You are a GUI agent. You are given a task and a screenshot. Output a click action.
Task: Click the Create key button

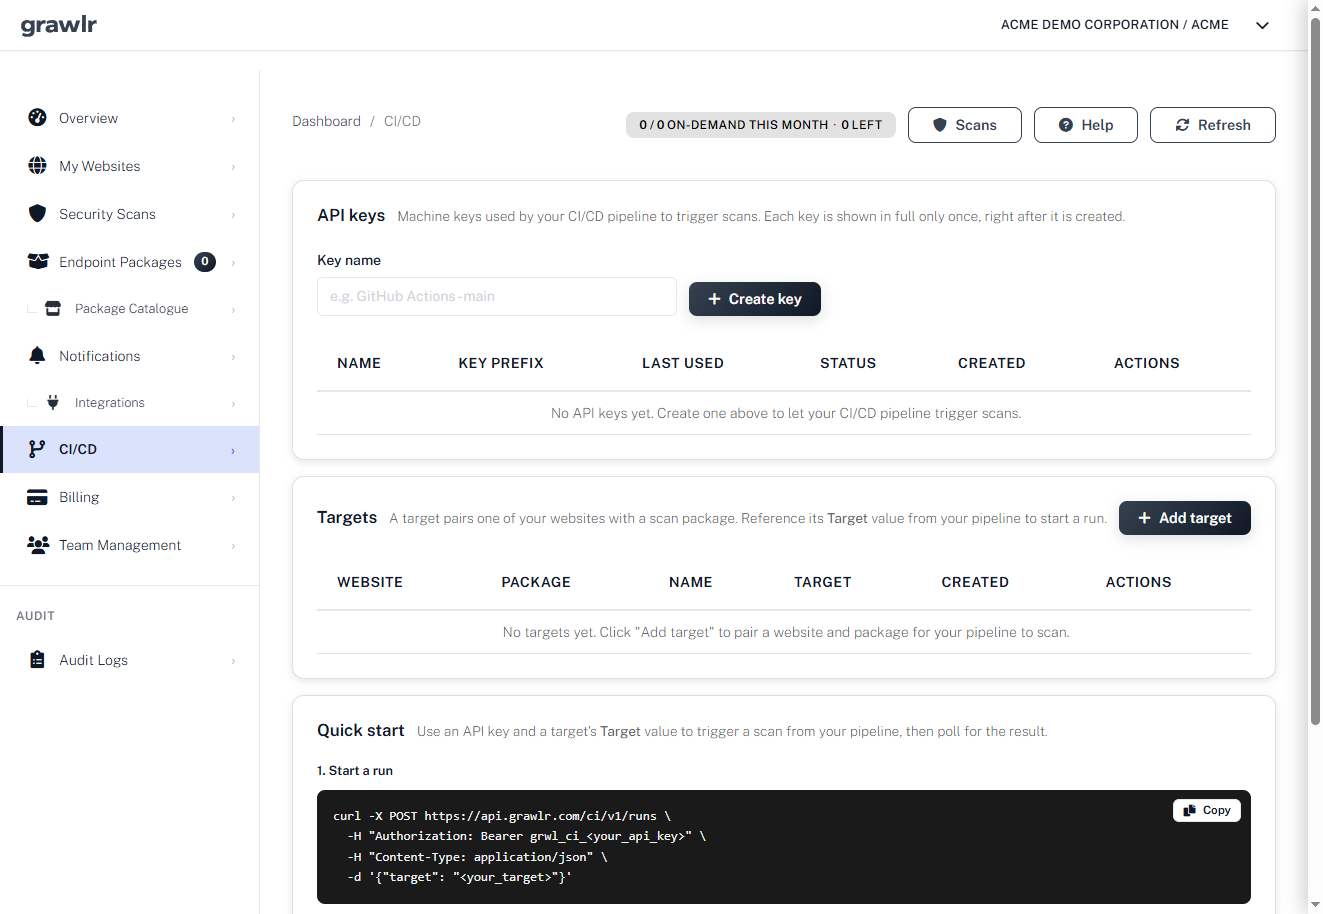755,299
